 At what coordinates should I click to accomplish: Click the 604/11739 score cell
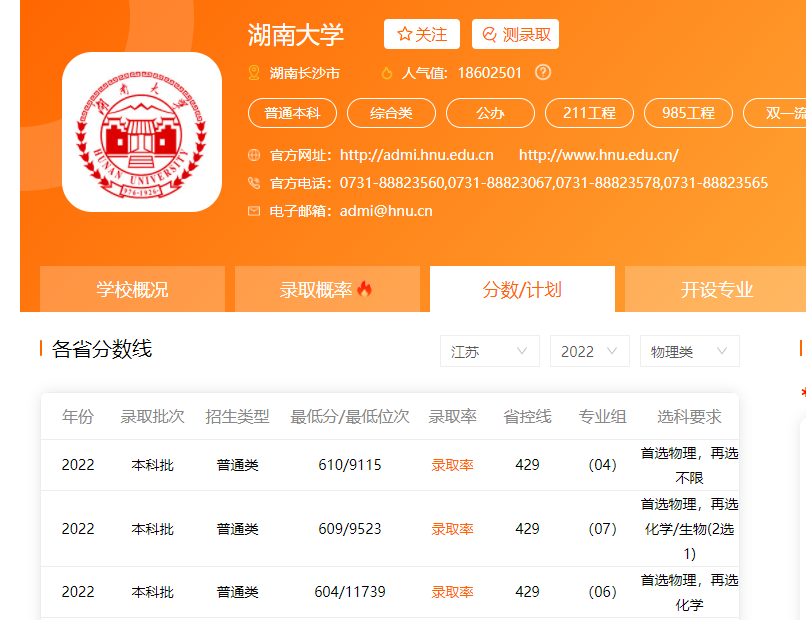350,592
